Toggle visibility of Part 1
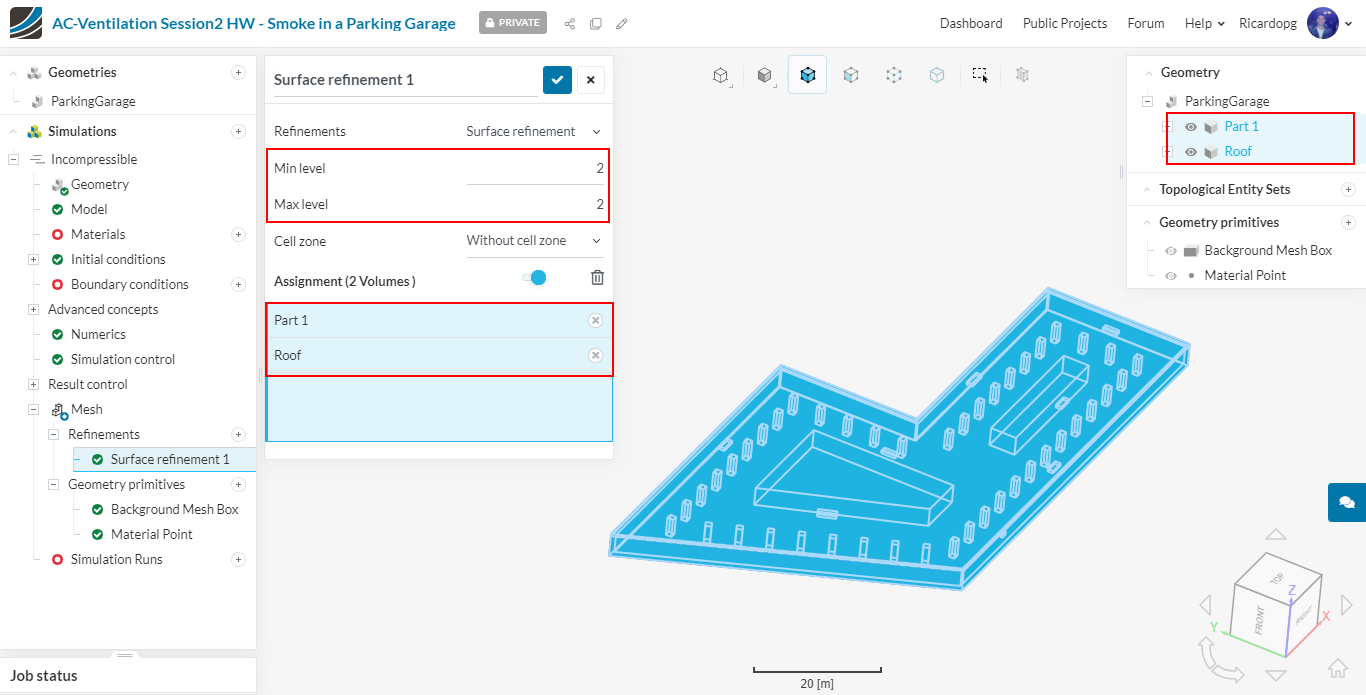The height and width of the screenshot is (695, 1366). coord(1190,127)
